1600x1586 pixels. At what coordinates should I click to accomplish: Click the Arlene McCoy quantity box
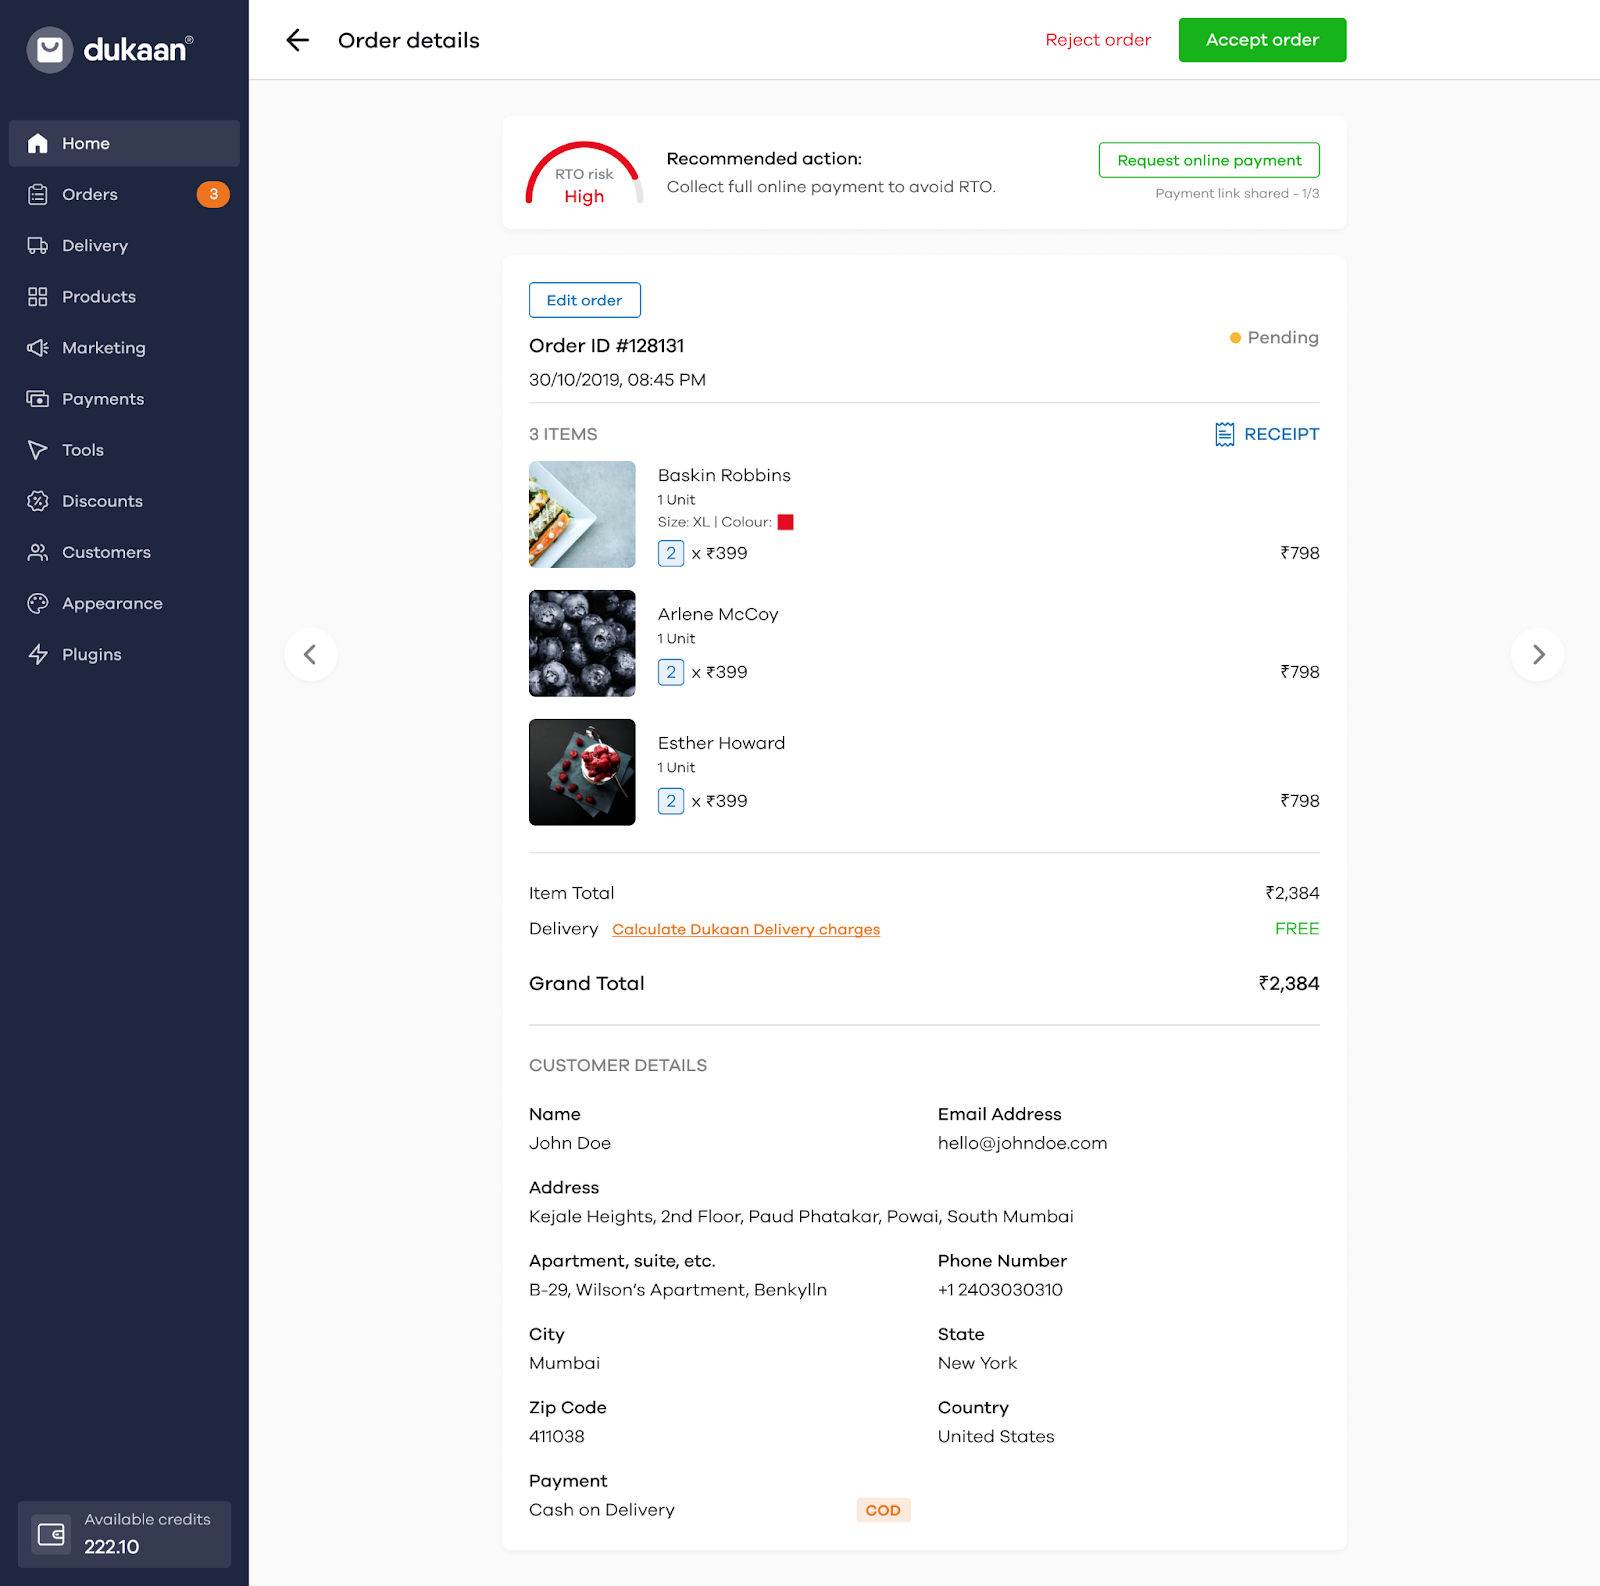tap(671, 672)
